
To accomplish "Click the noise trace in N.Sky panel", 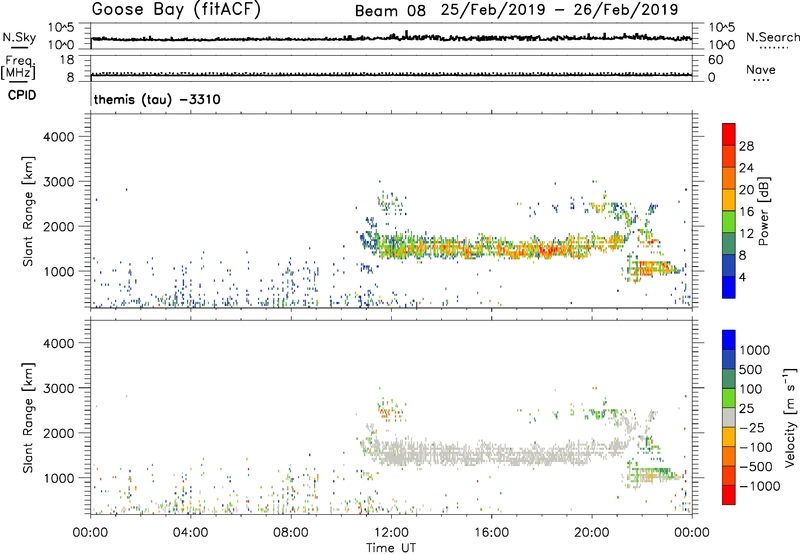I will coord(391,38).
